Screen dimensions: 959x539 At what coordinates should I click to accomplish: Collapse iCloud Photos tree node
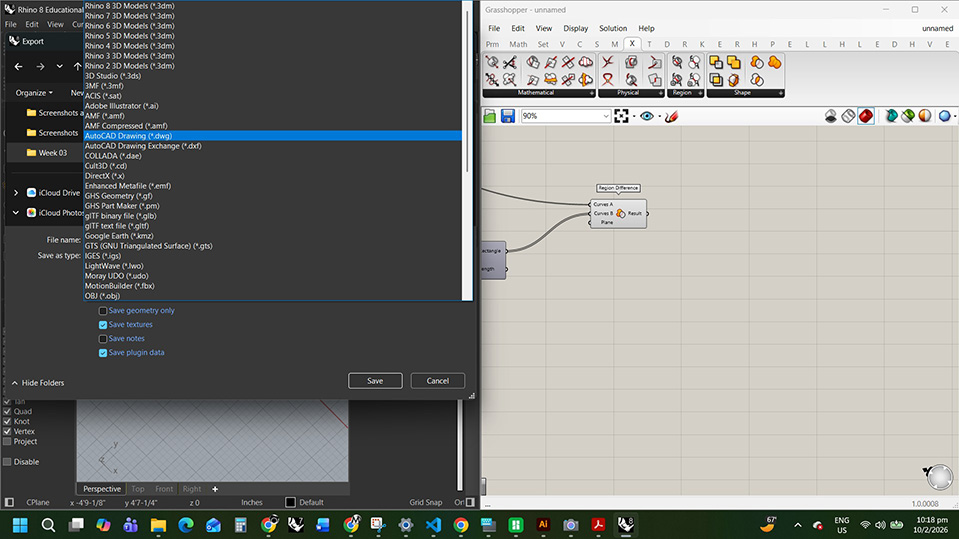16,213
